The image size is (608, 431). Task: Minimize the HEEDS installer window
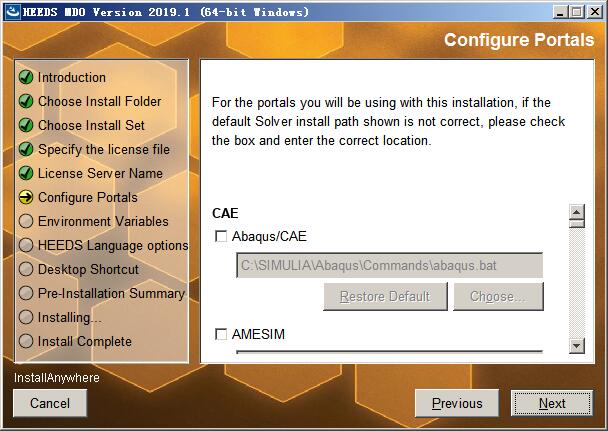(x=560, y=12)
